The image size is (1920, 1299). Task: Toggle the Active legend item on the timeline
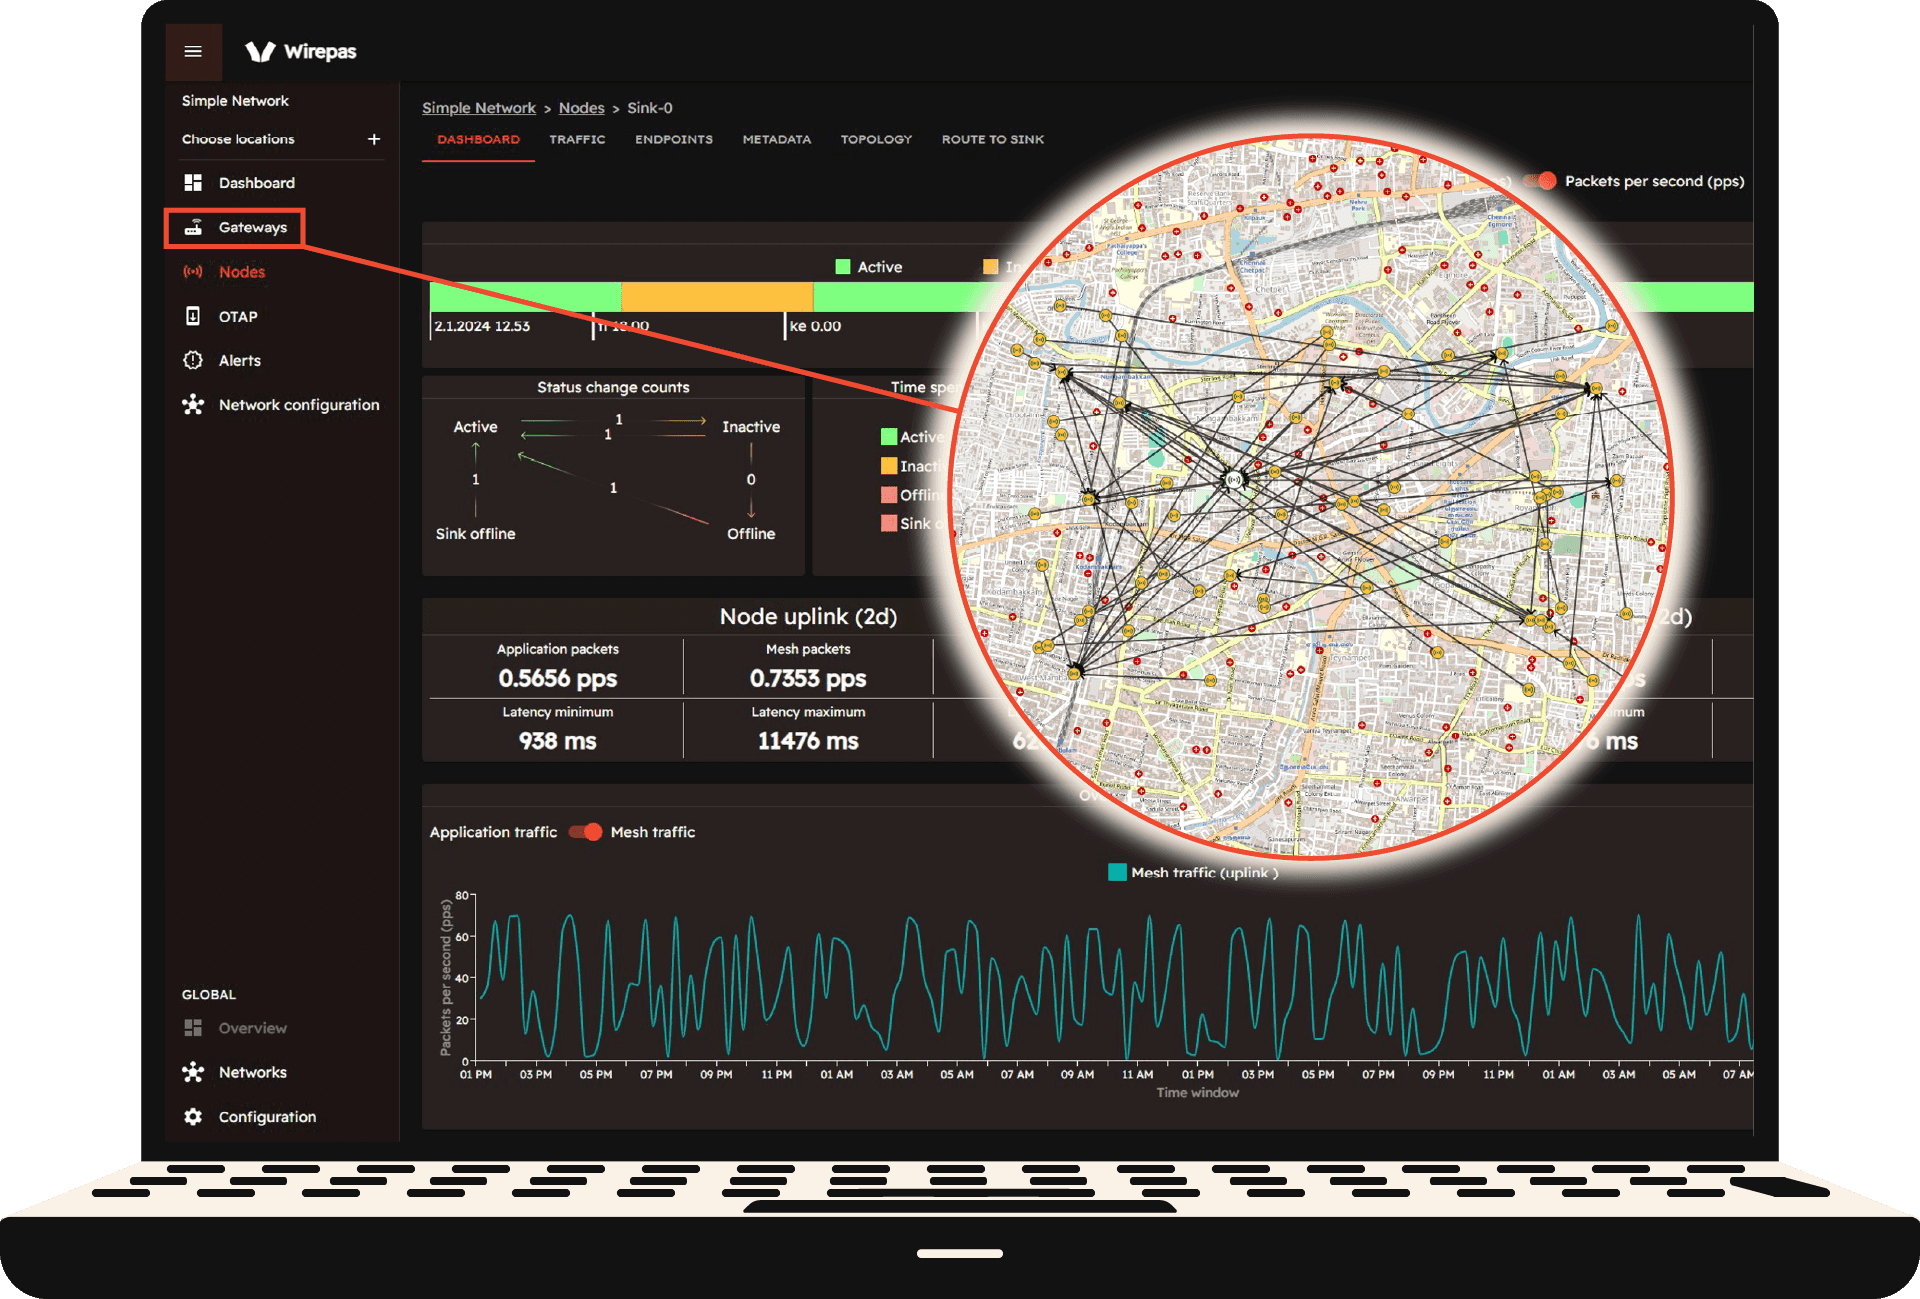[843, 266]
